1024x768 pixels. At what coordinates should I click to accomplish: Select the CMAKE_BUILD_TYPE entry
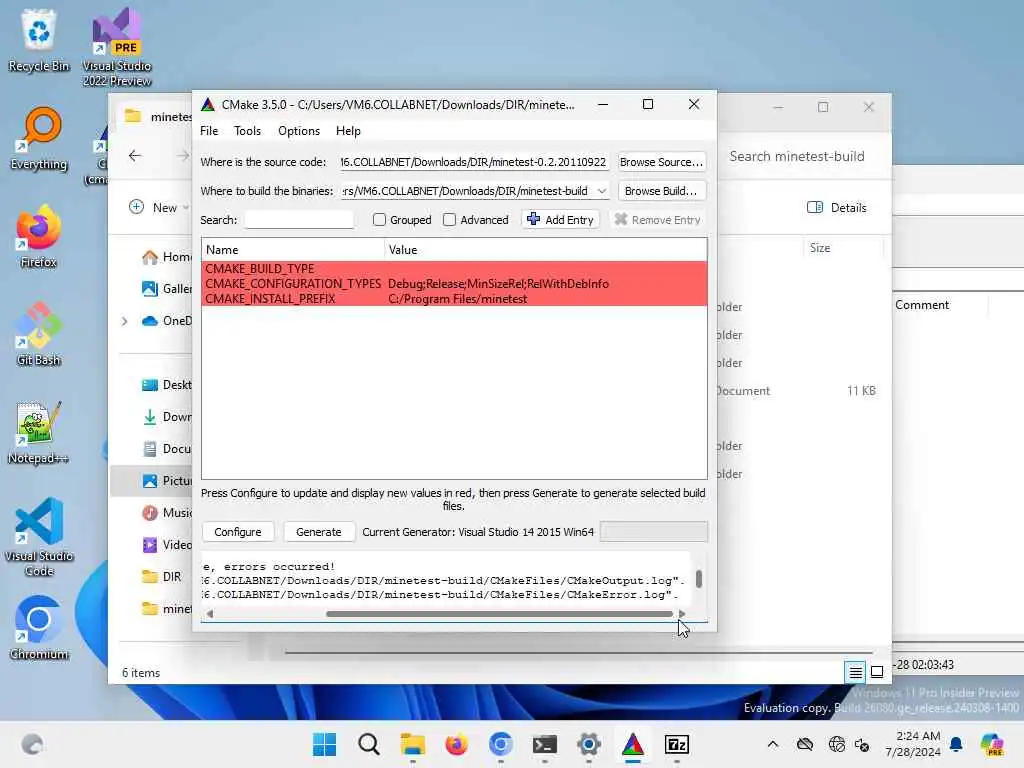point(260,268)
